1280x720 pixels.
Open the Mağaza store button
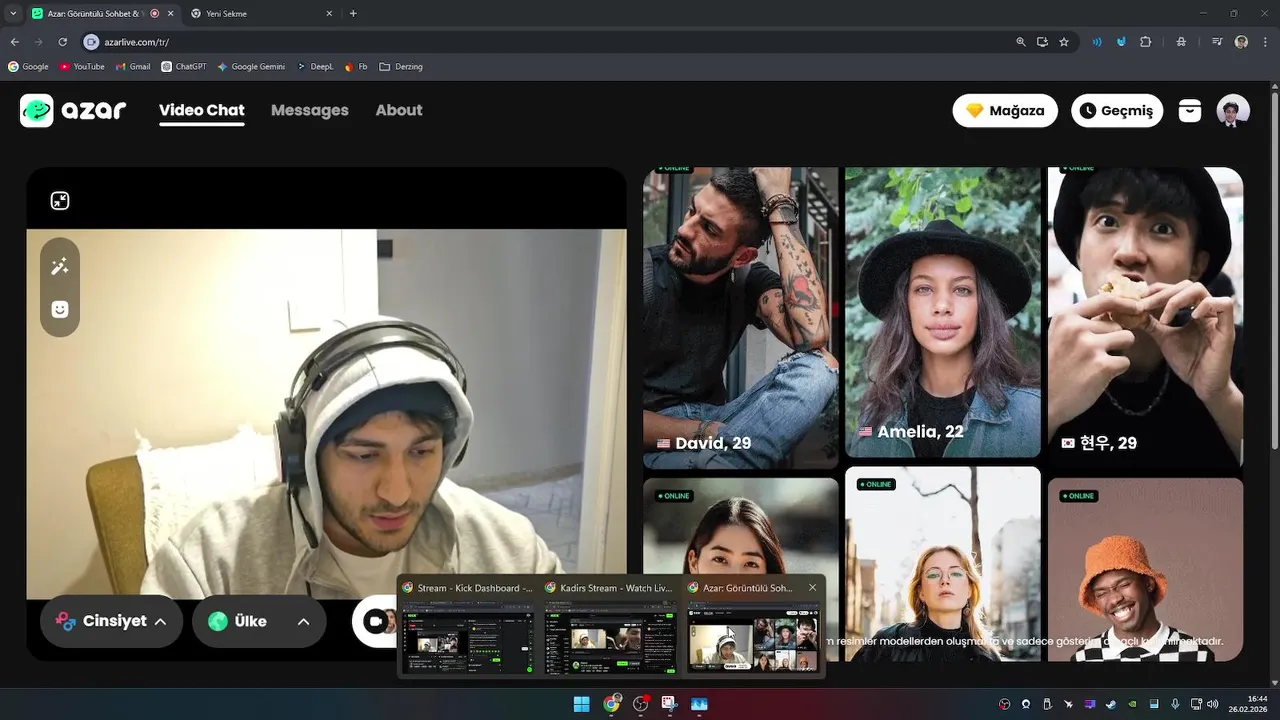(x=1005, y=110)
